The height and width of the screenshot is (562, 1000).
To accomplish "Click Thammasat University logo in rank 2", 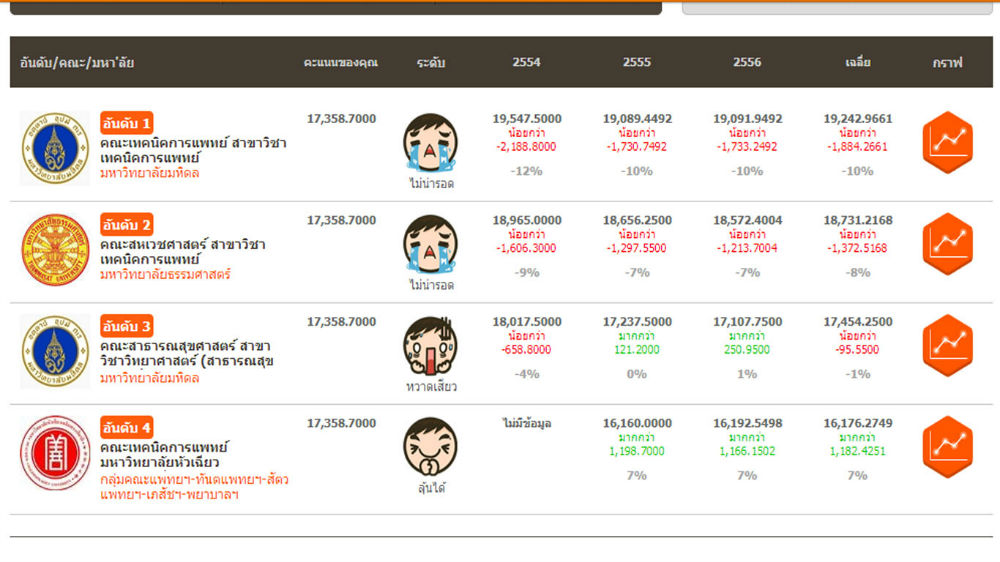I will pyautogui.click(x=55, y=250).
